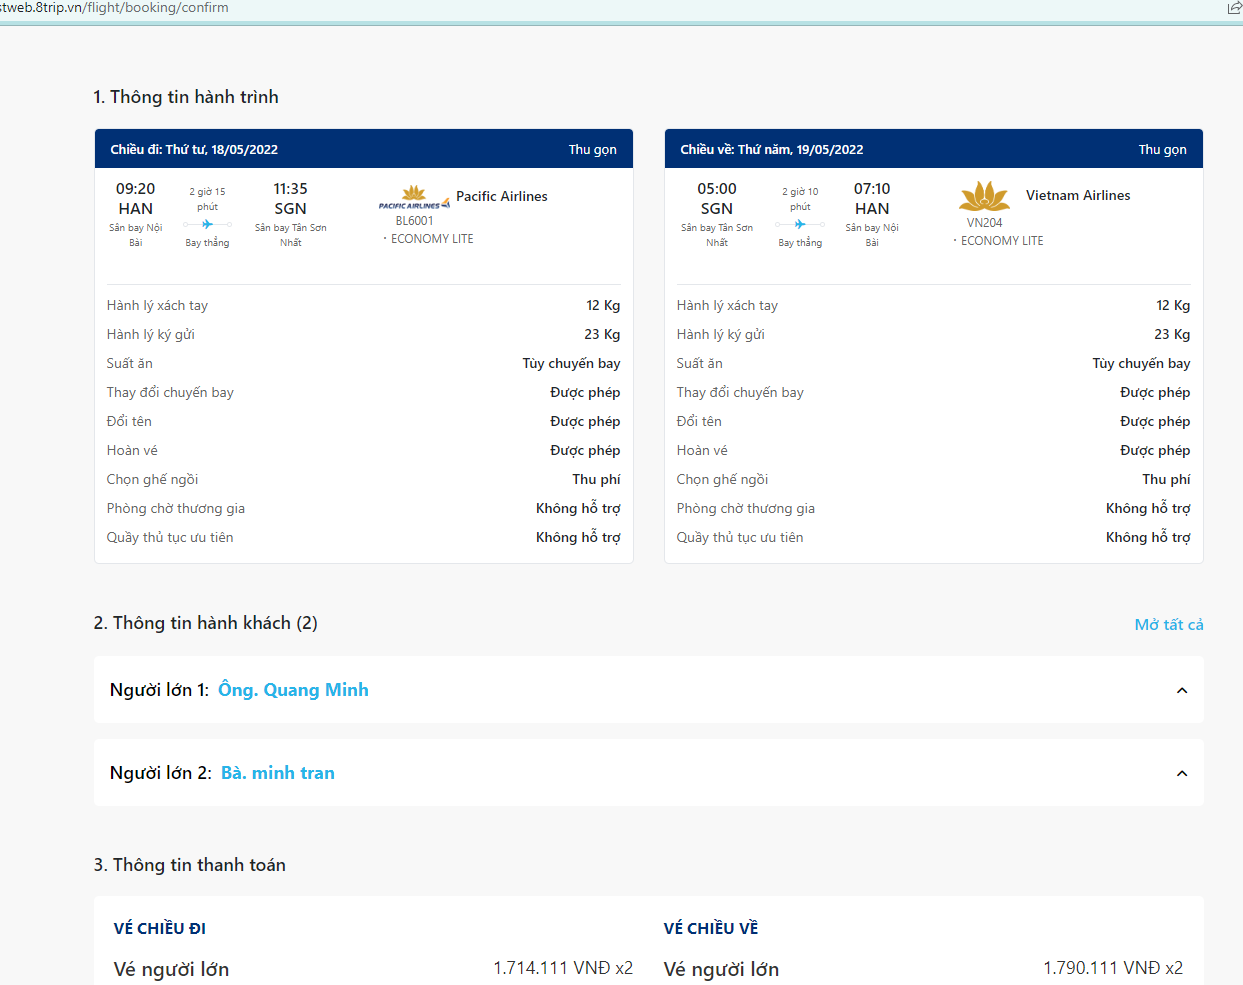Click the VÉ CHIỀU ĐI payment heading

click(160, 928)
